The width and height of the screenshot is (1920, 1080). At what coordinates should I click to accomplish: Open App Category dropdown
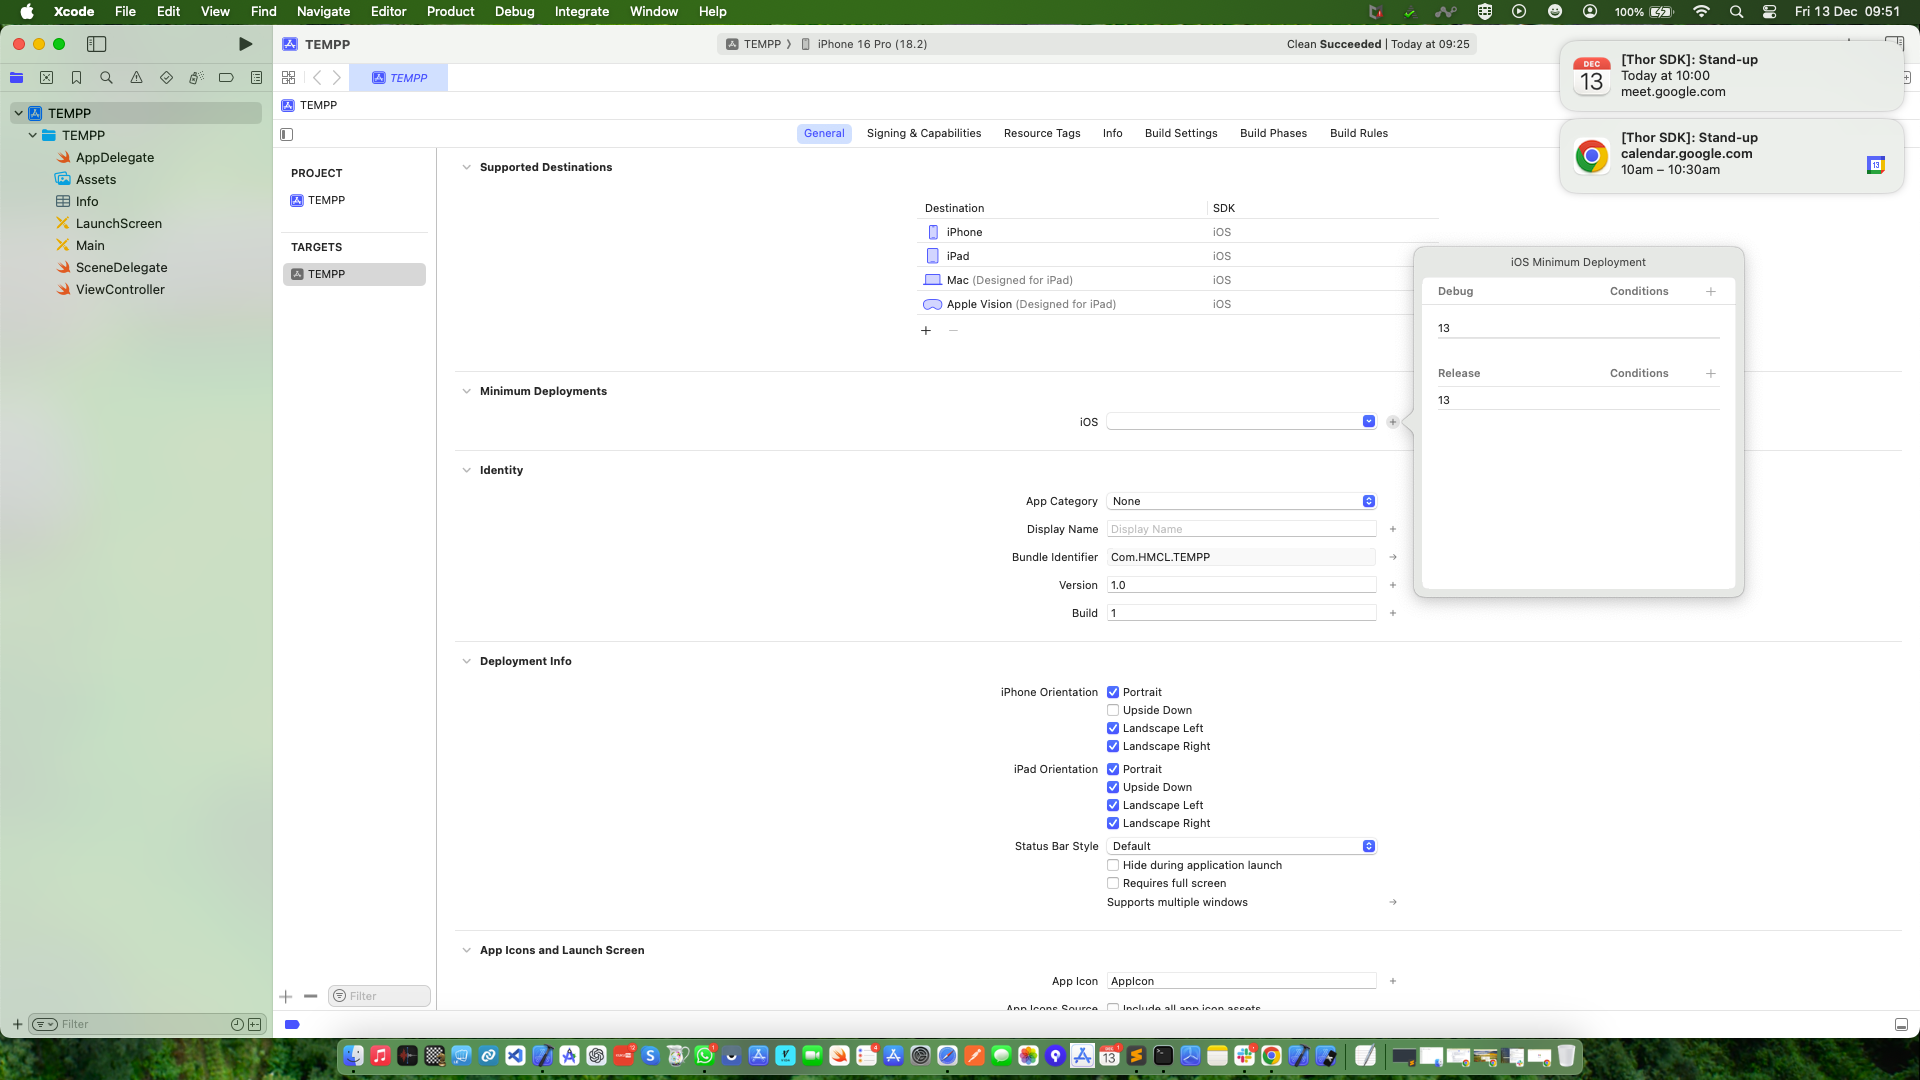pyautogui.click(x=1241, y=501)
